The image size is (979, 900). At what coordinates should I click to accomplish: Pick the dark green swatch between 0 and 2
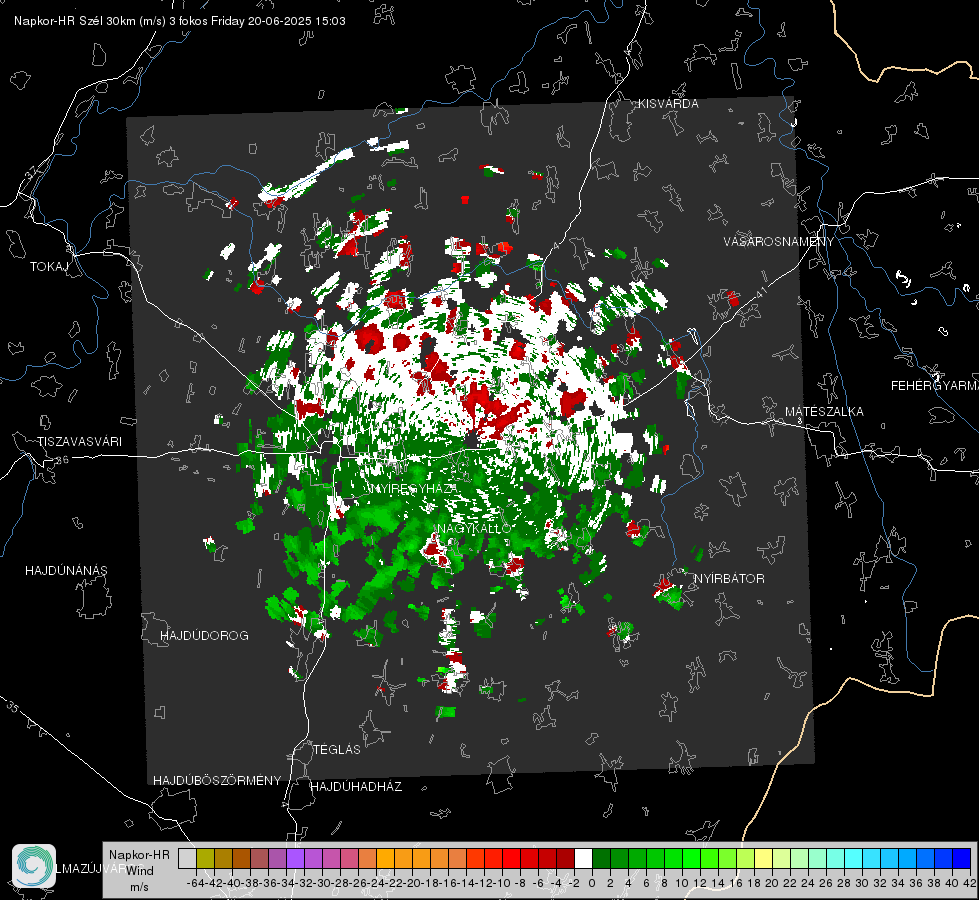(601, 859)
